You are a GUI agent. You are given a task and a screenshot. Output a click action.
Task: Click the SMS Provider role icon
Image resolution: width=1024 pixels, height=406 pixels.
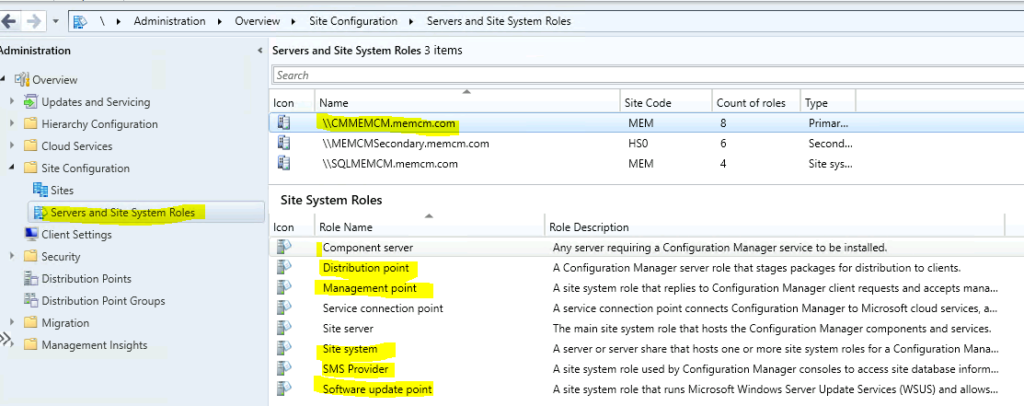(x=284, y=368)
